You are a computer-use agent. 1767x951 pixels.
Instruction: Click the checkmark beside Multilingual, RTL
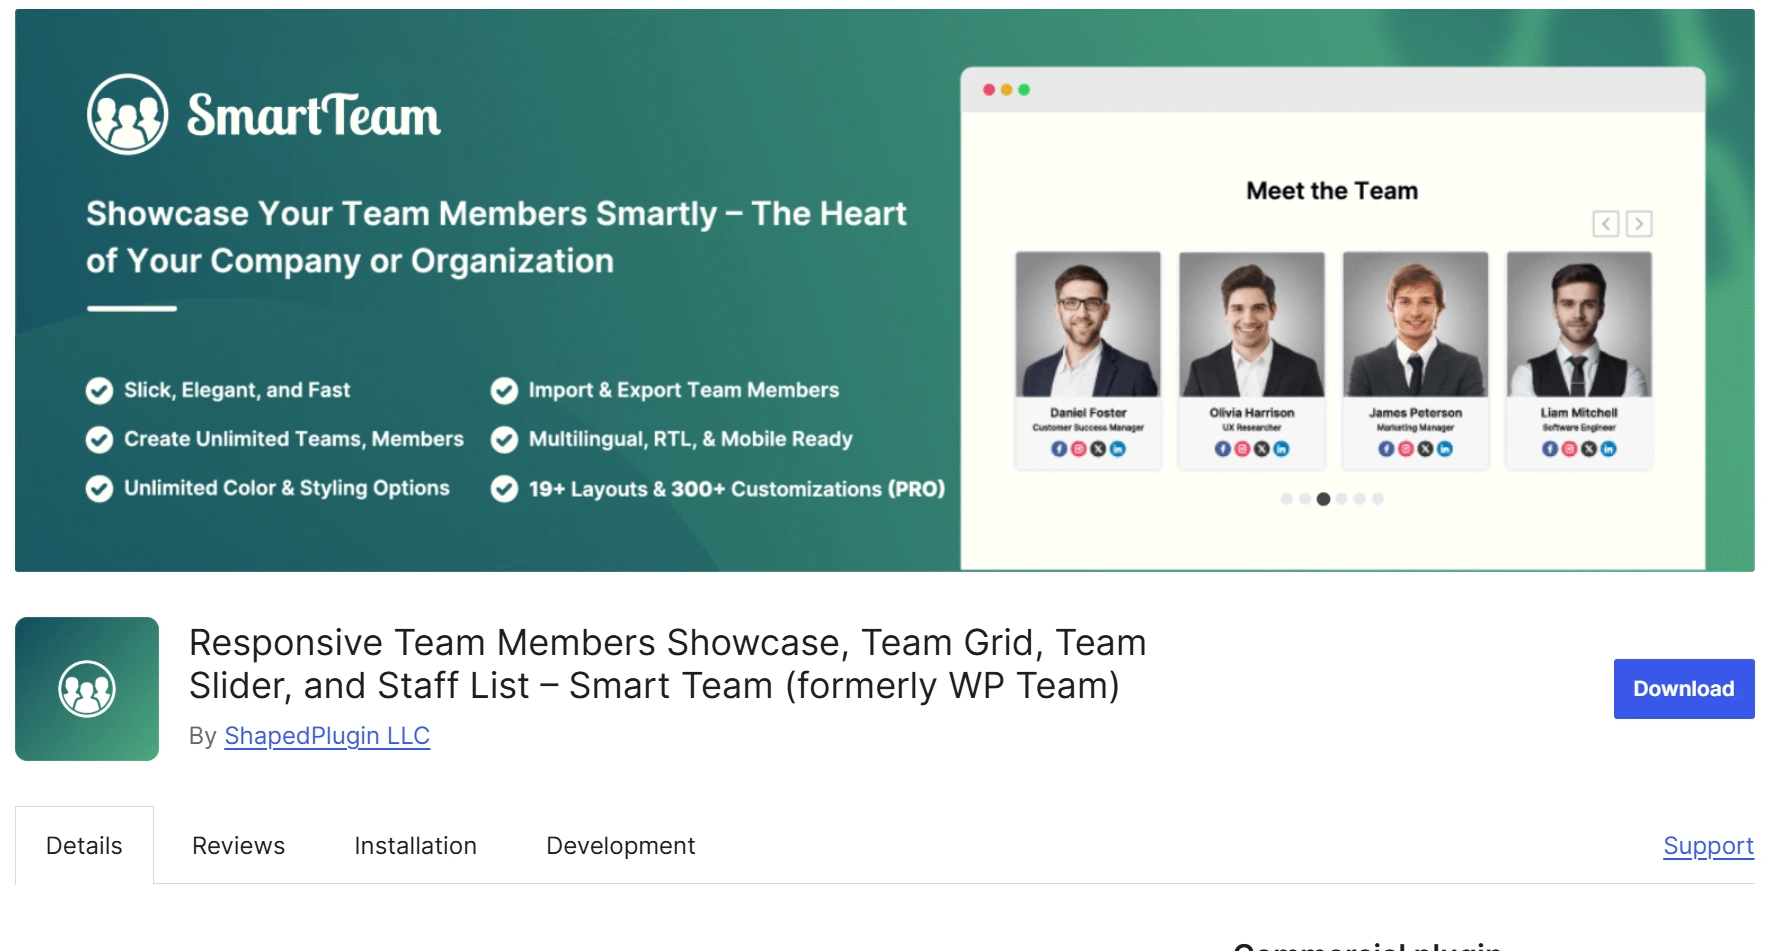pyautogui.click(x=504, y=439)
